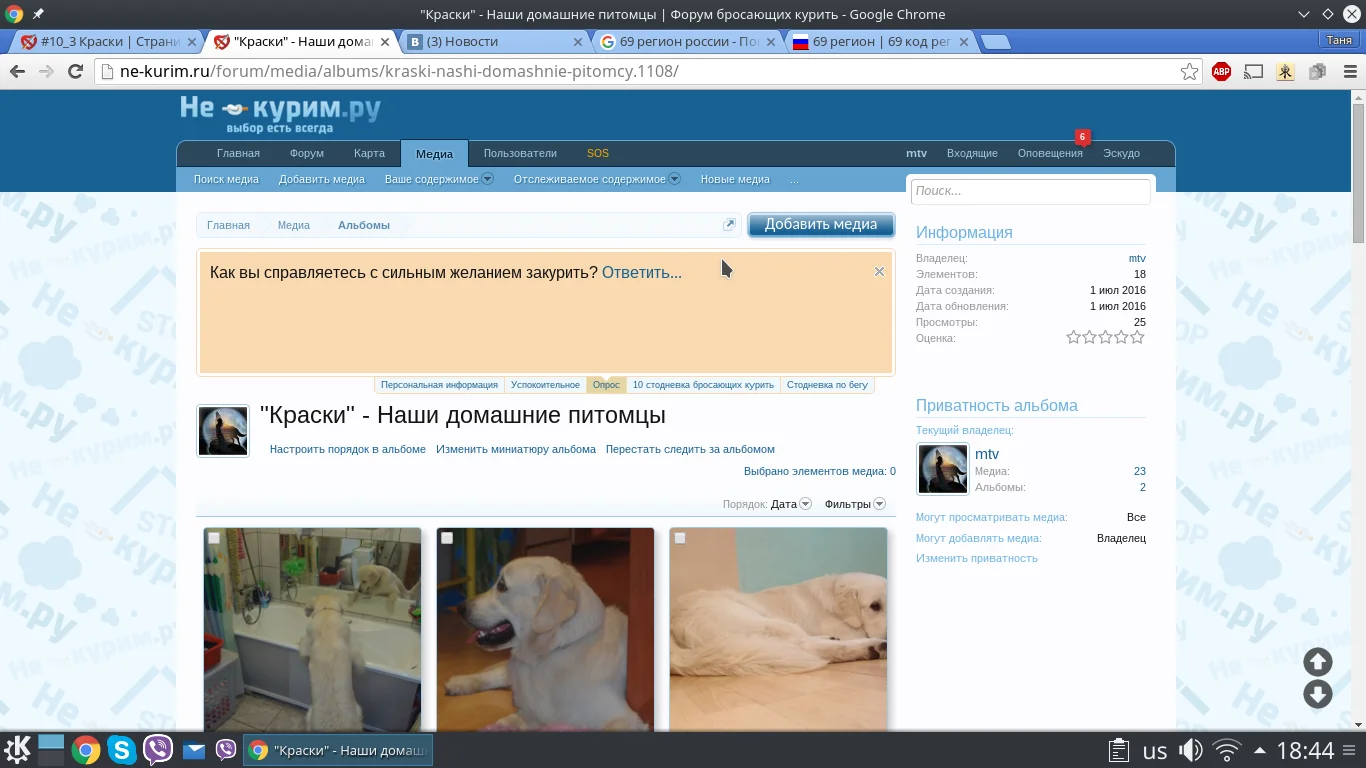This screenshot has width=1366, height=768.
Task: Go to the Форум navigation tab
Action: pos(306,153)
